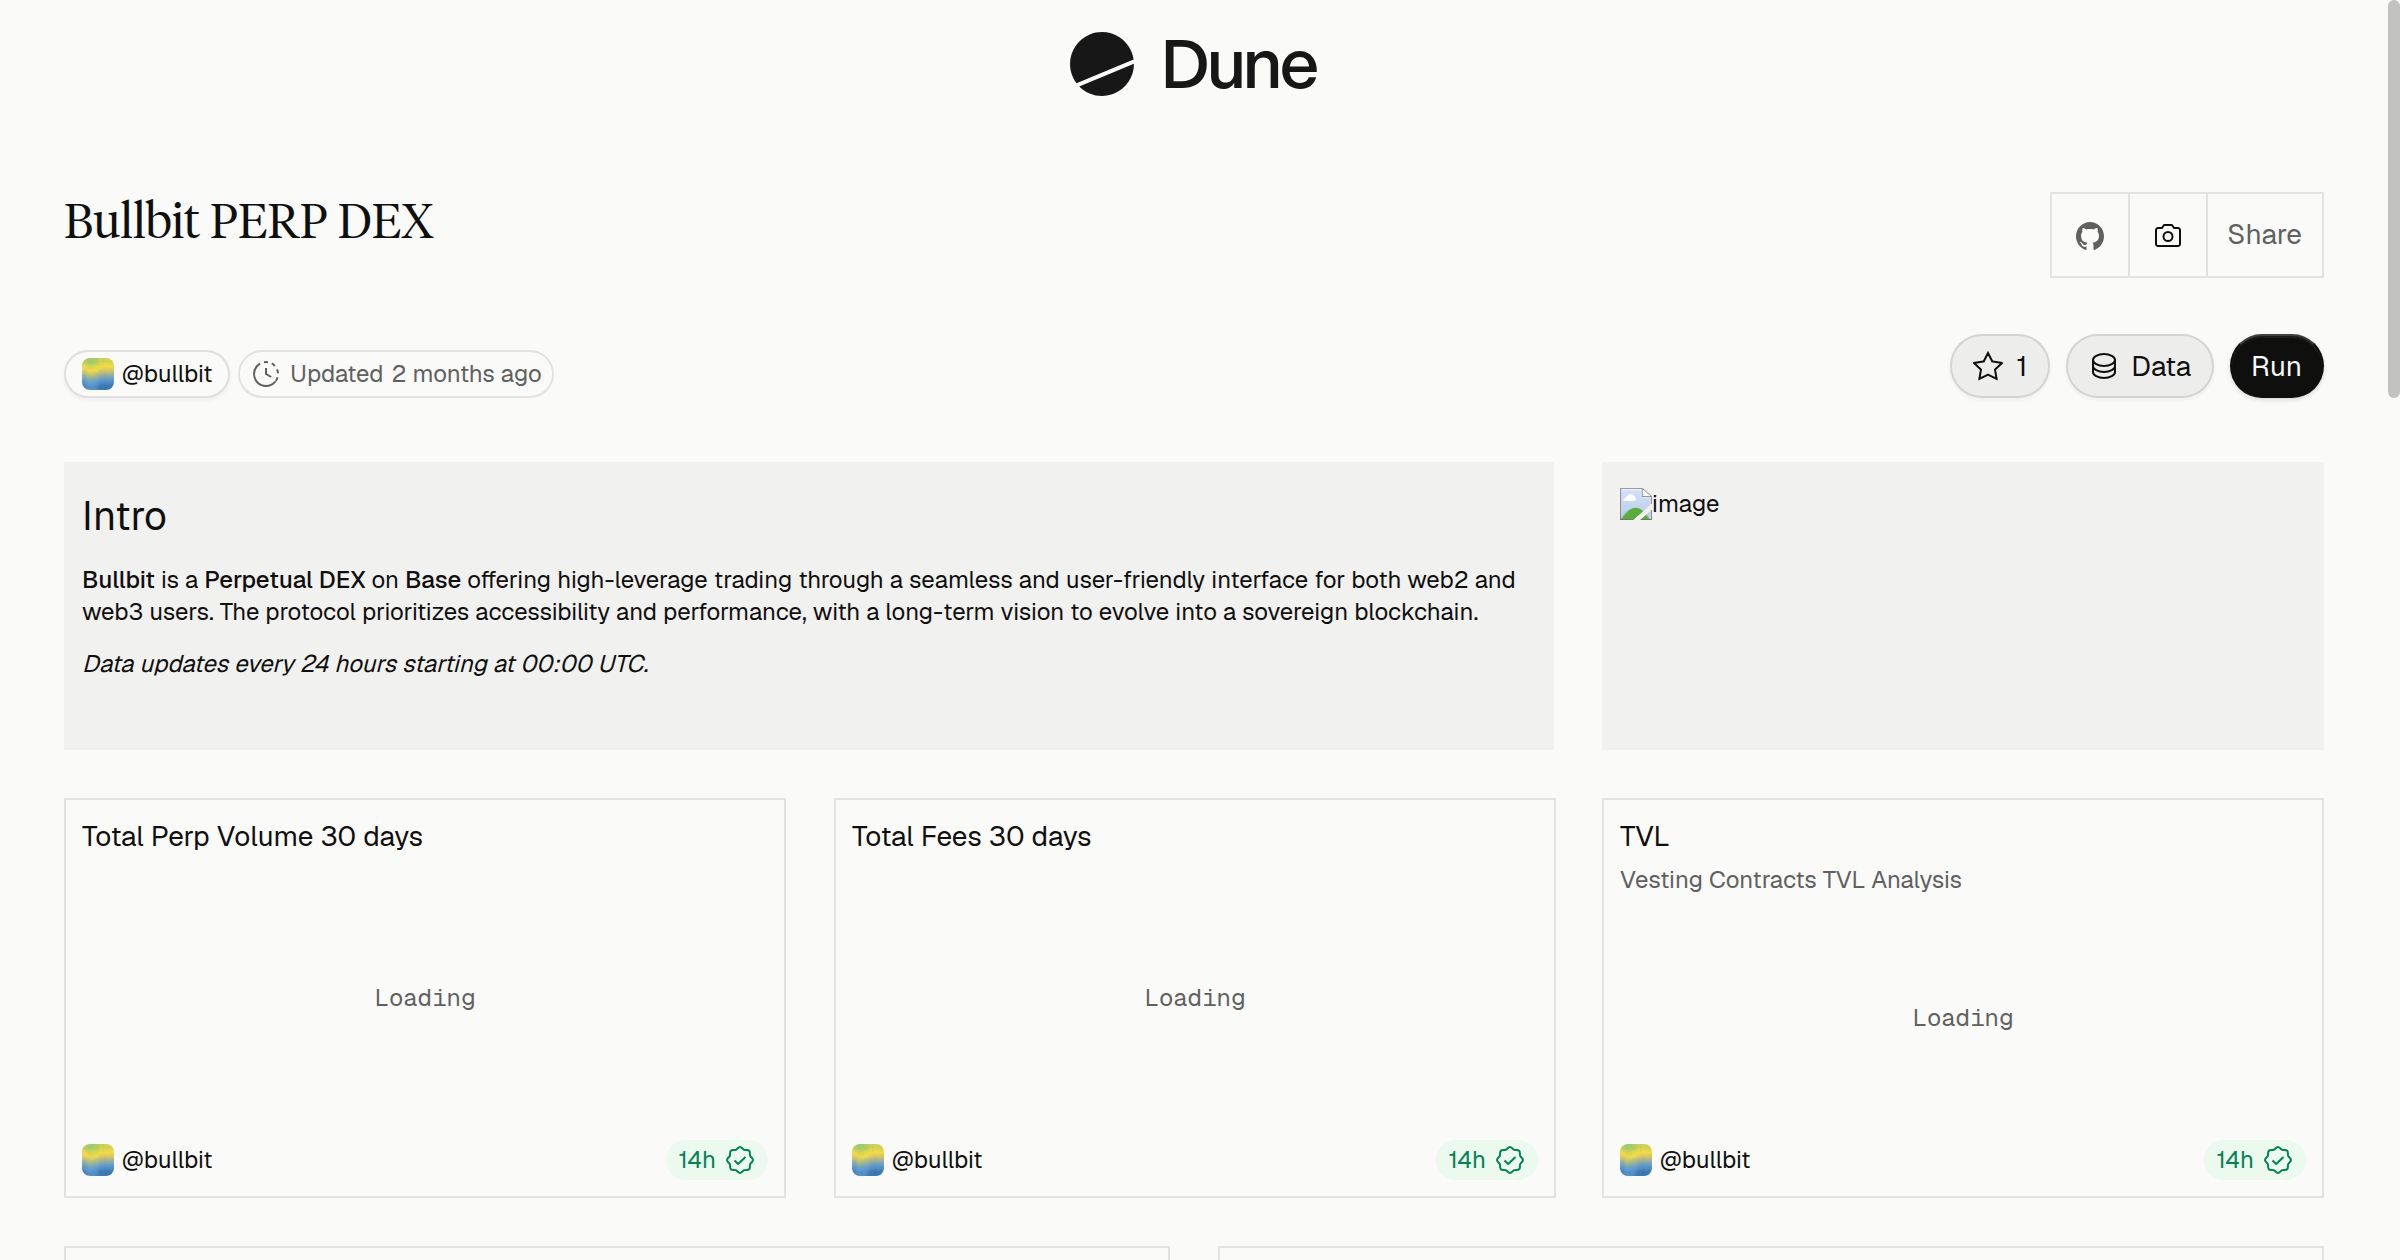The height and width of the screenshot is (1260, 2400).
Task: Click the bullbit avatar in header chip
Action: pyautogui.click(x=98, y=374)
